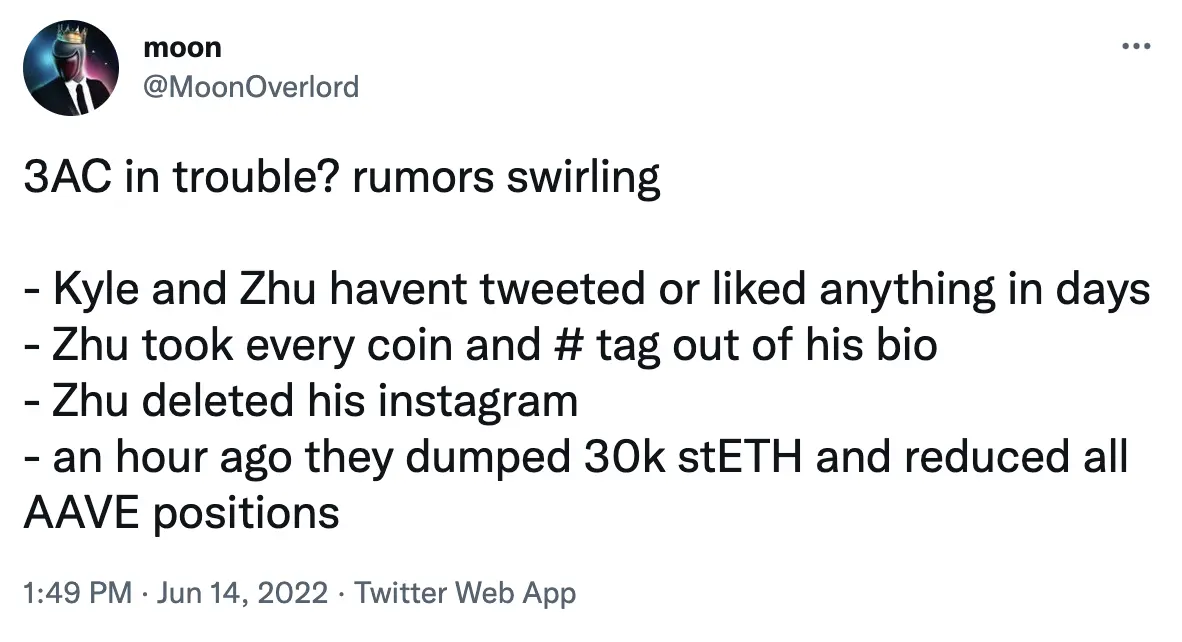Click the word "instagram" in the tweet
Image resolution: width=1182 pixels, height=642 pixels.
click(477, 402)
